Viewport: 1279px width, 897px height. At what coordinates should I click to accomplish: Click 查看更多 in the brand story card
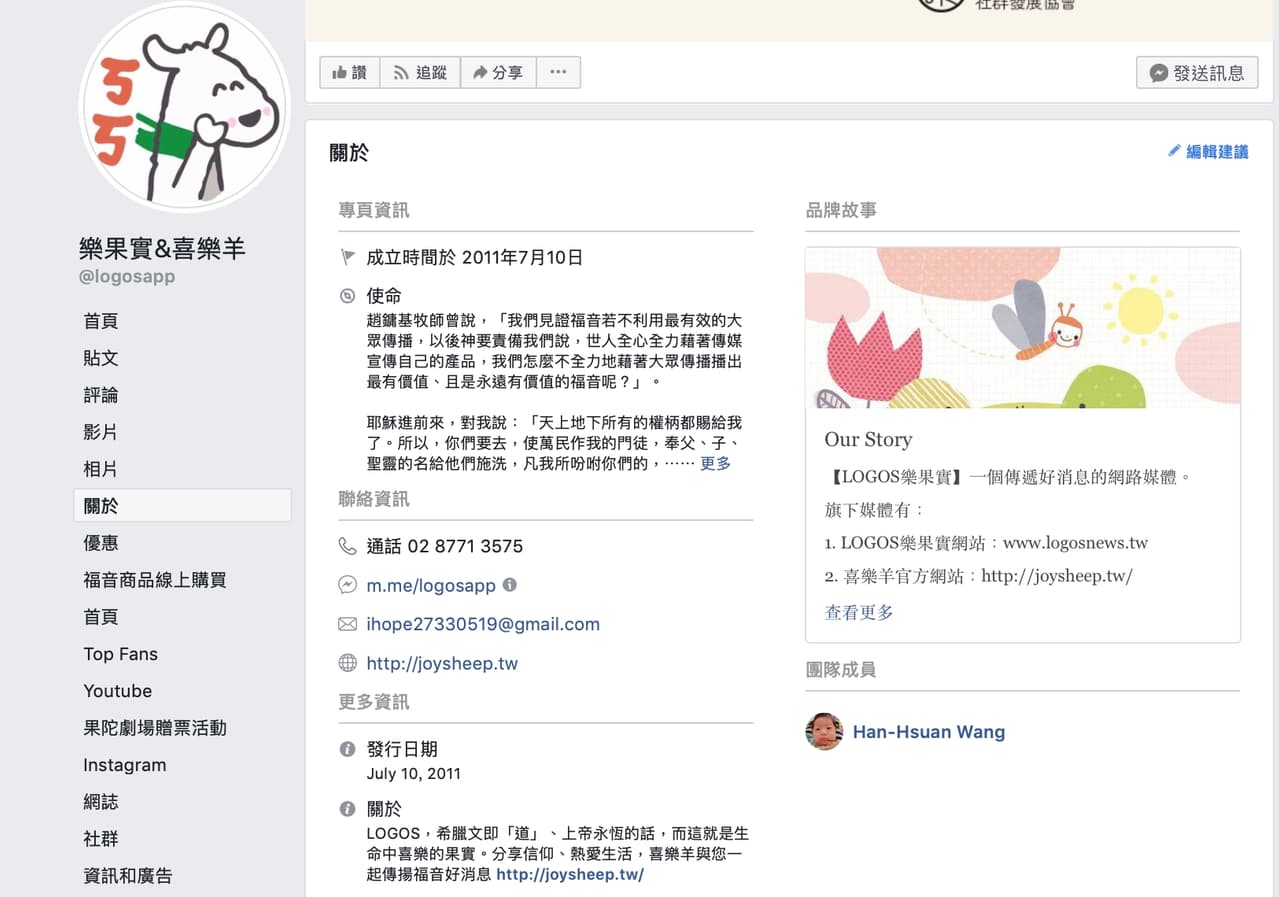(x=859, y=612)
